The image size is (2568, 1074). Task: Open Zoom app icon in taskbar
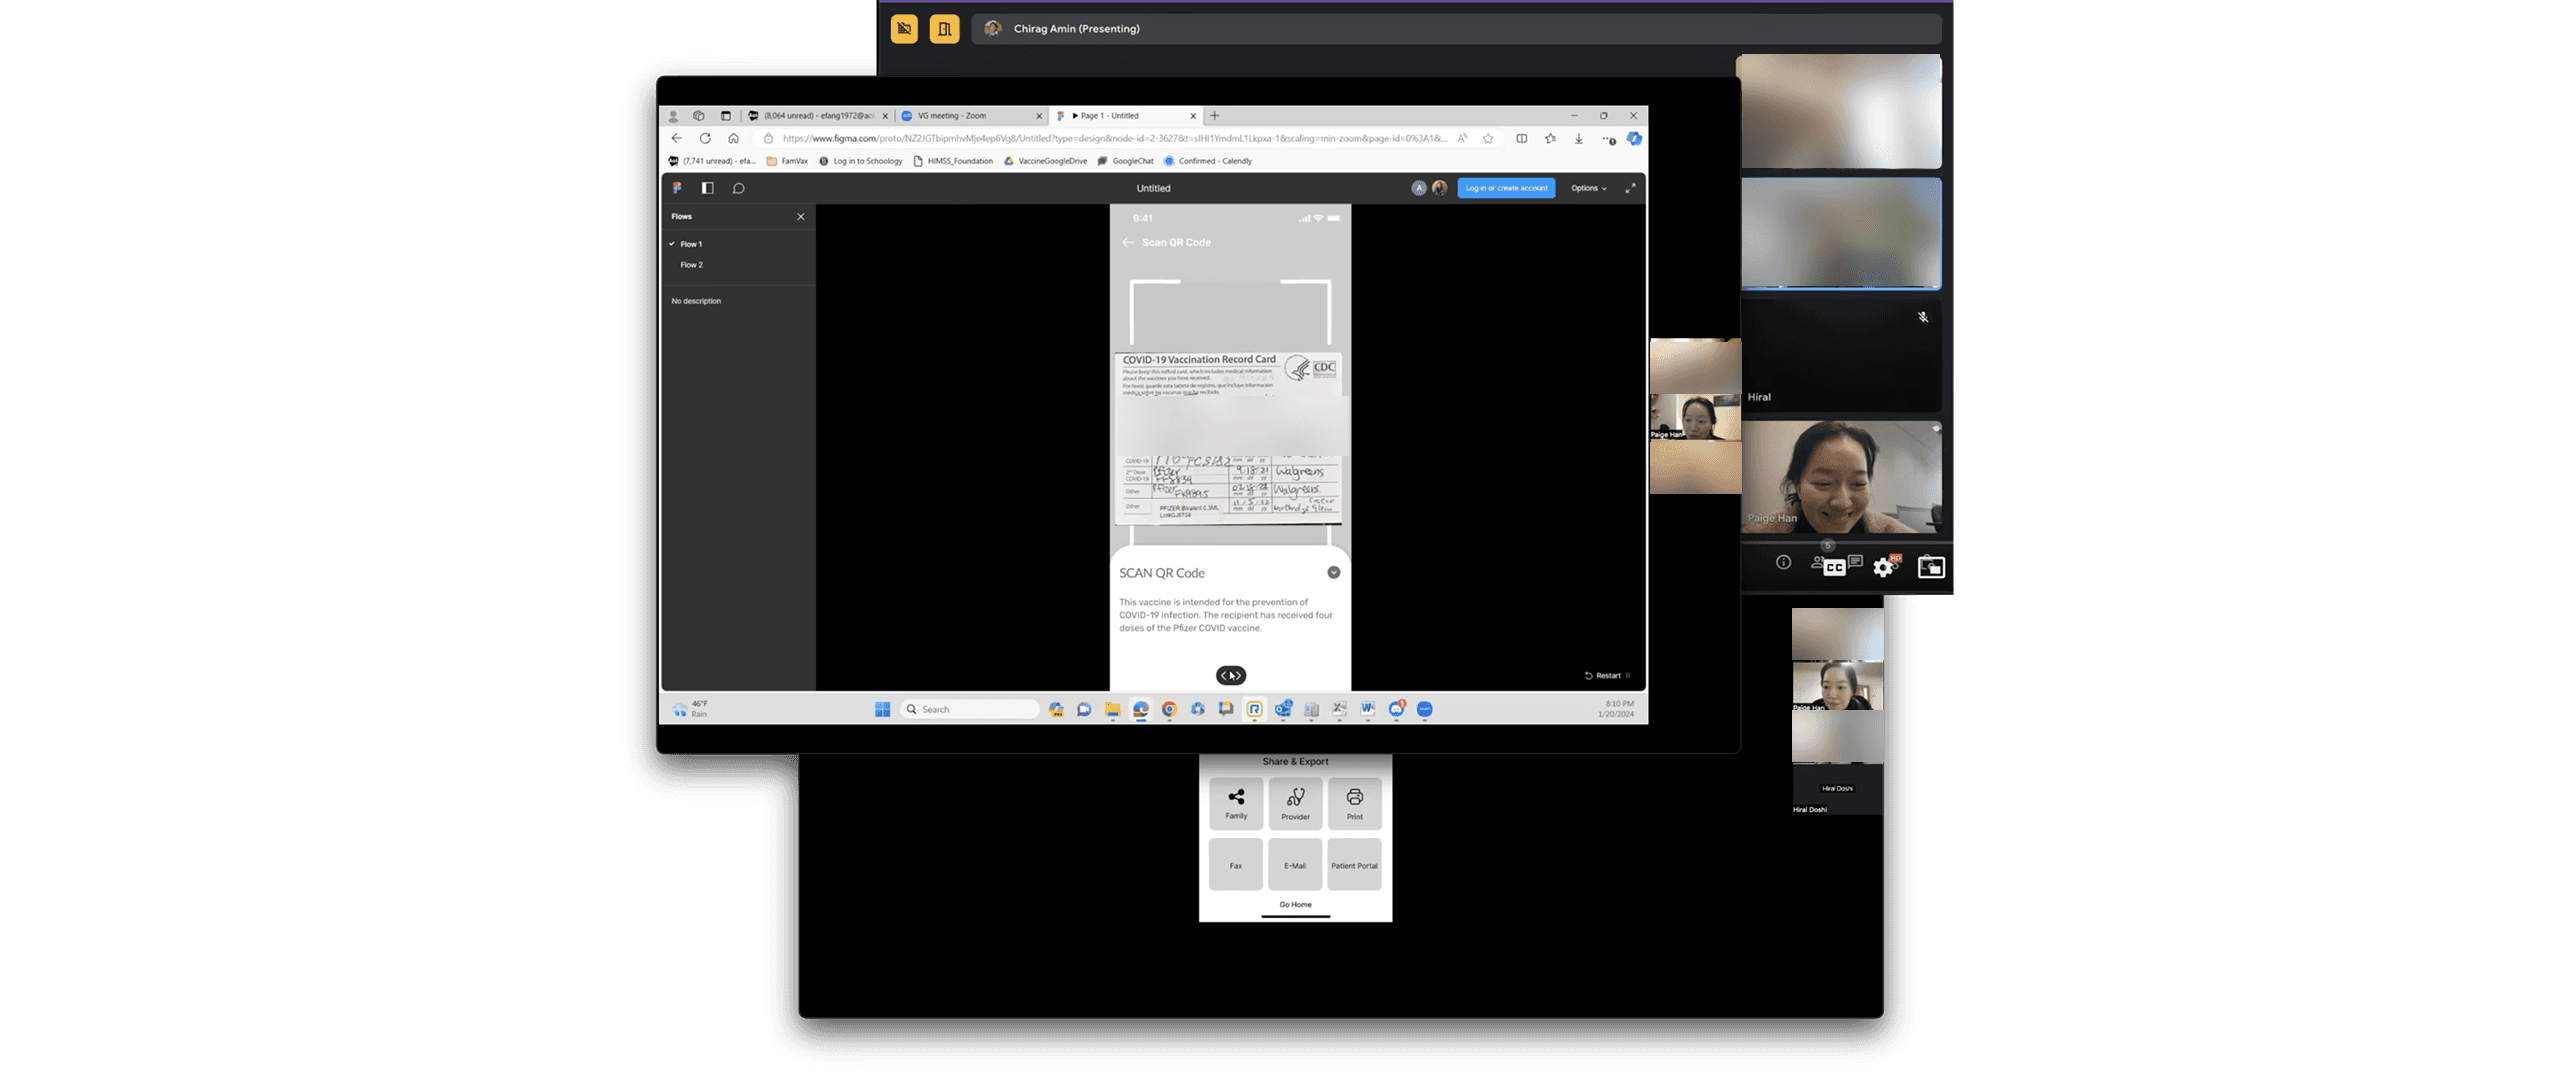pyautogui.click(x=1425, y=709)
